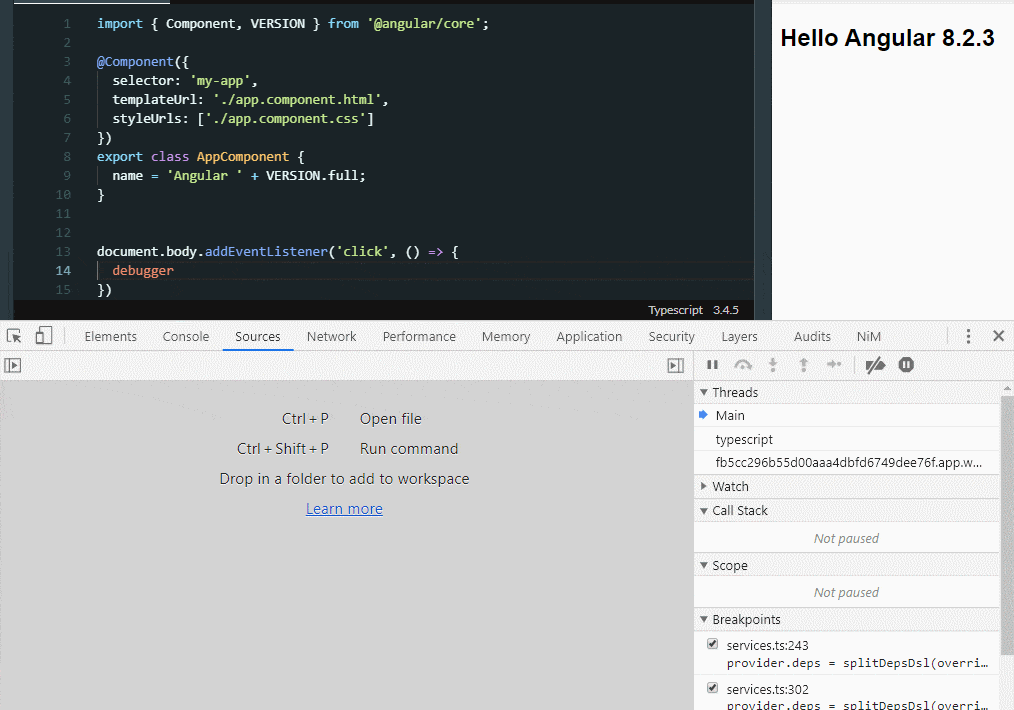Click the addEventListener call in code

(x=266, y=252)
